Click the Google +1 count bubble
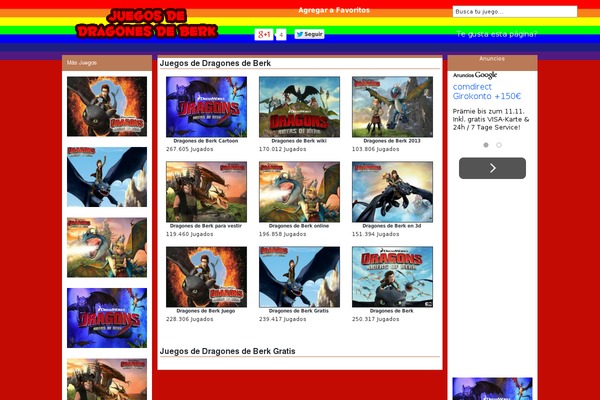This screenshot has width=600, height=400. (x=281, y=35)
